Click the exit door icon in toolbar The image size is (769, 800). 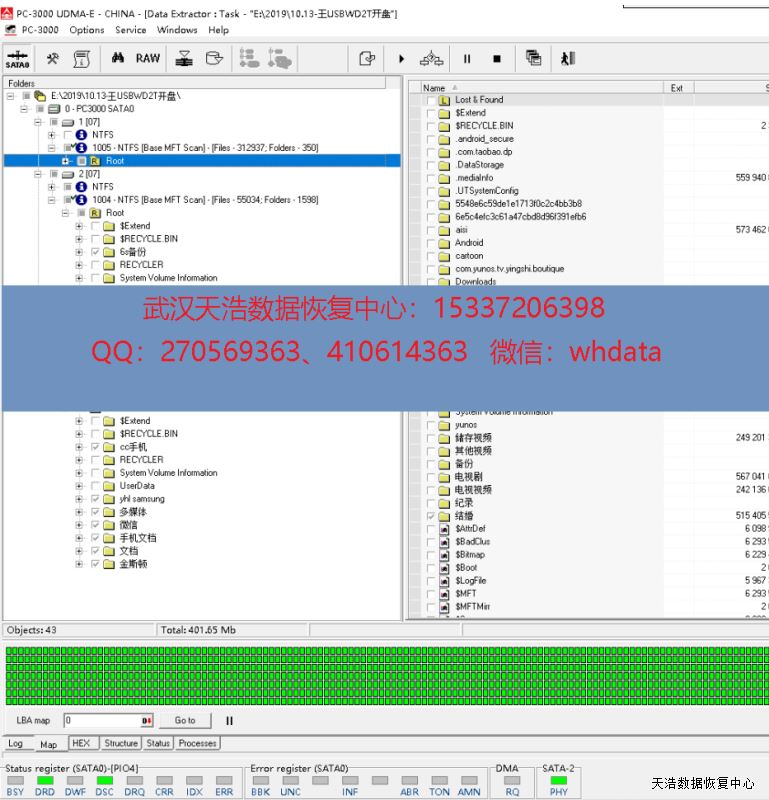click(568, 59)
